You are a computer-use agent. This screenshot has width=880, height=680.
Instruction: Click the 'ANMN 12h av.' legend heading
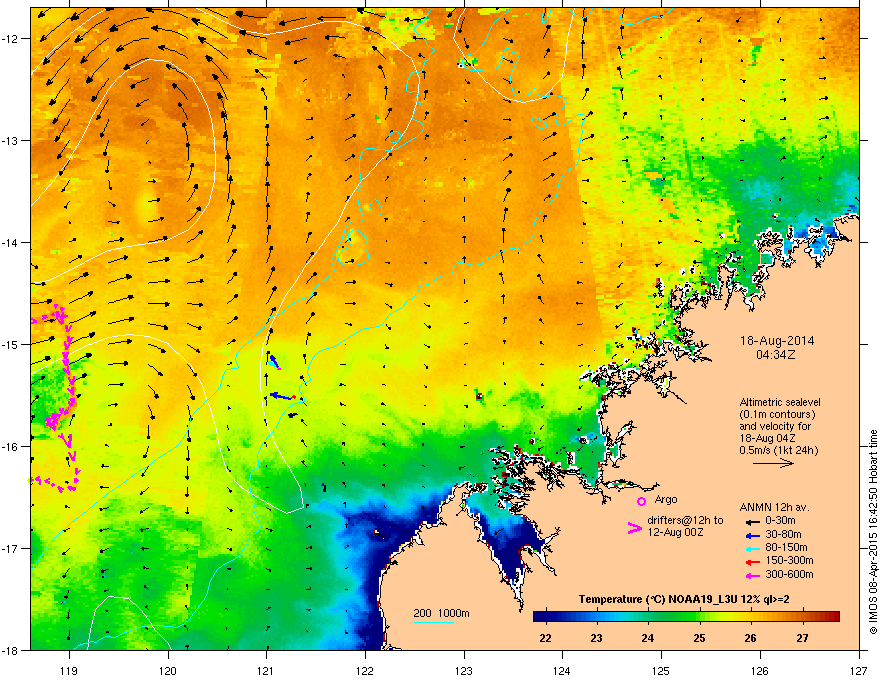coord(774,507)
